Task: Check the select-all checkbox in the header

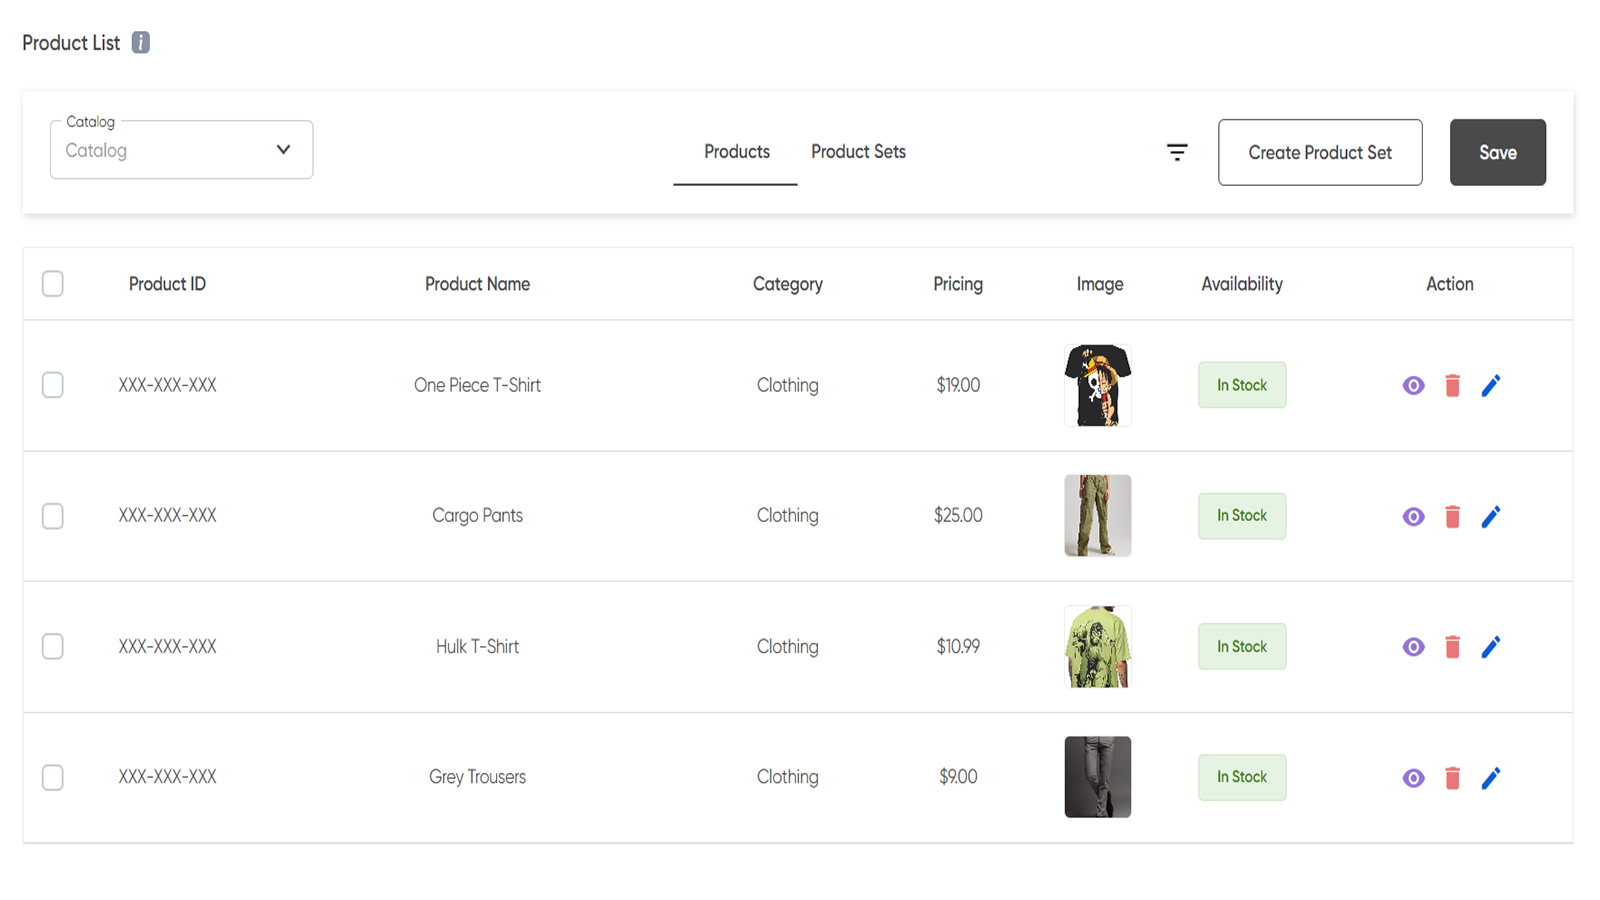Action: point(53,284)
